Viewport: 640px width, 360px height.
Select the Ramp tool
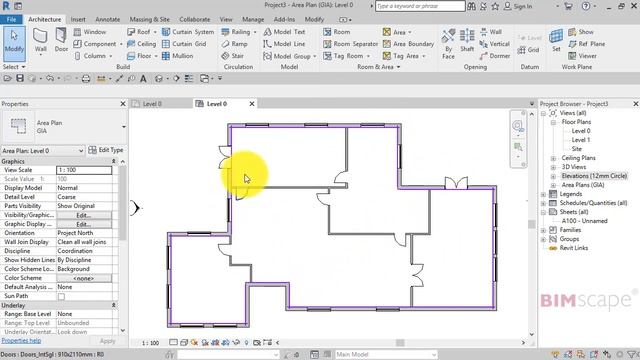[x=234, y=44]
